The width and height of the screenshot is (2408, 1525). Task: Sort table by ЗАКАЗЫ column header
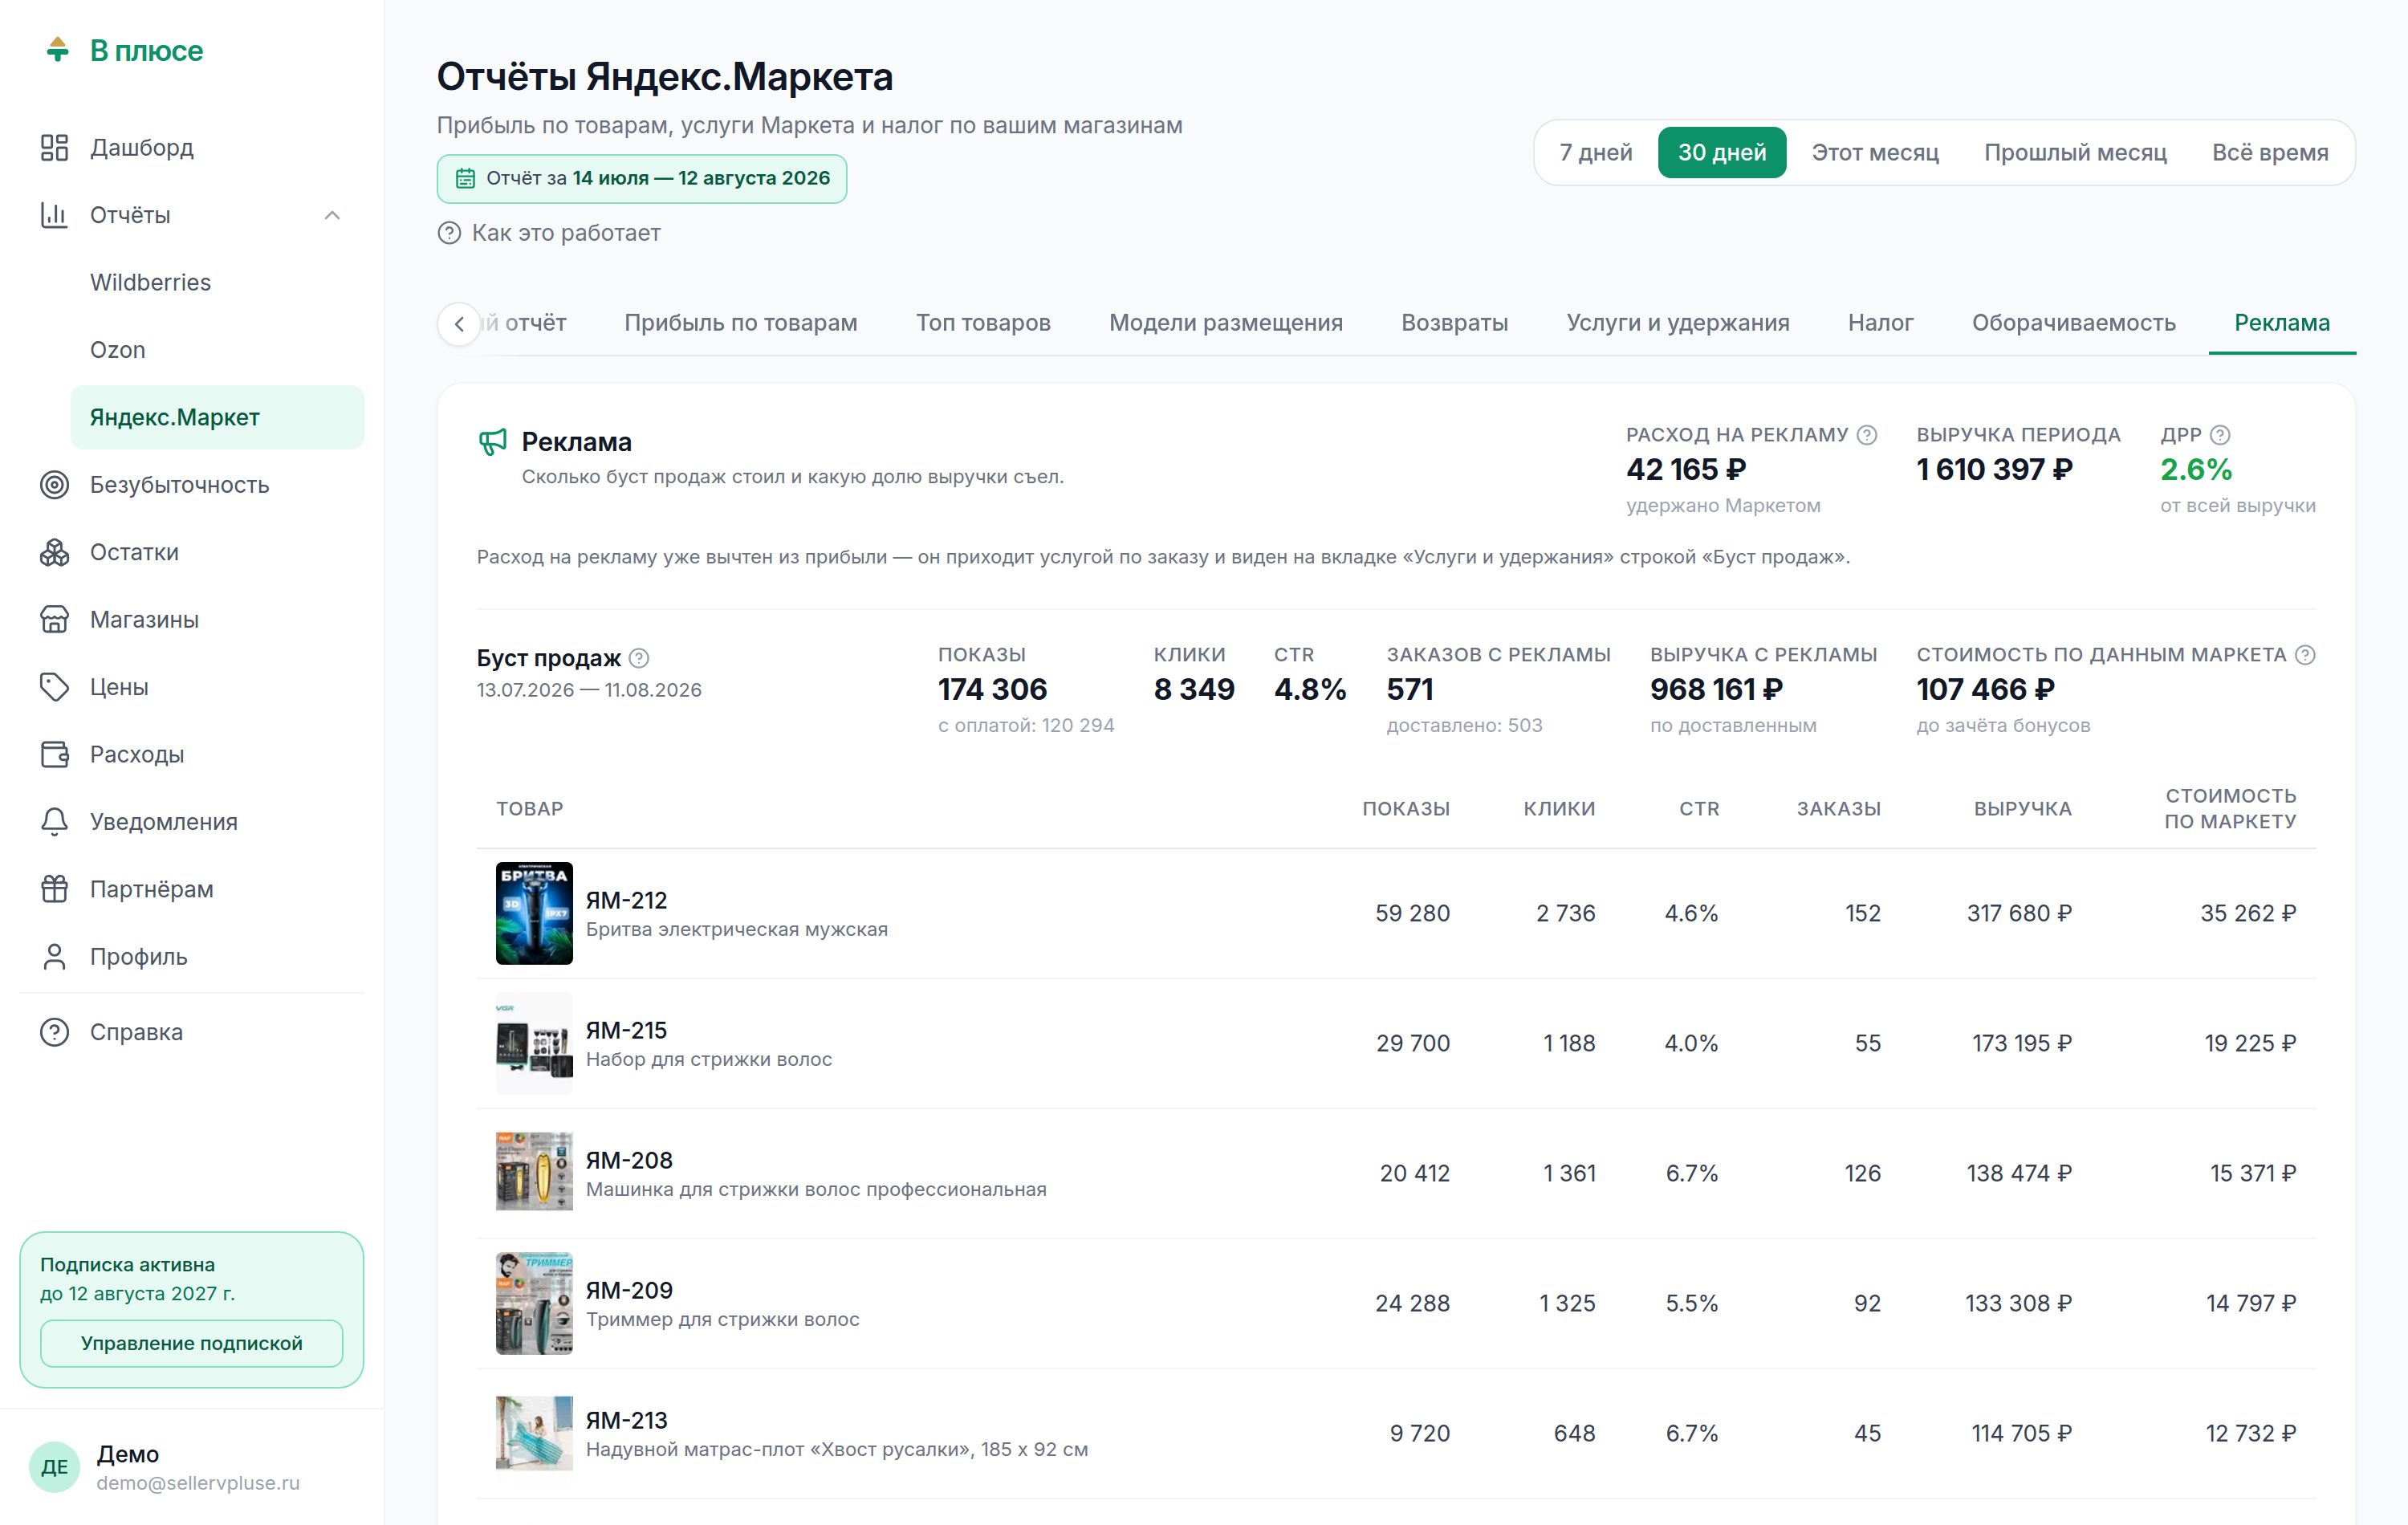tap(1839, 809)
